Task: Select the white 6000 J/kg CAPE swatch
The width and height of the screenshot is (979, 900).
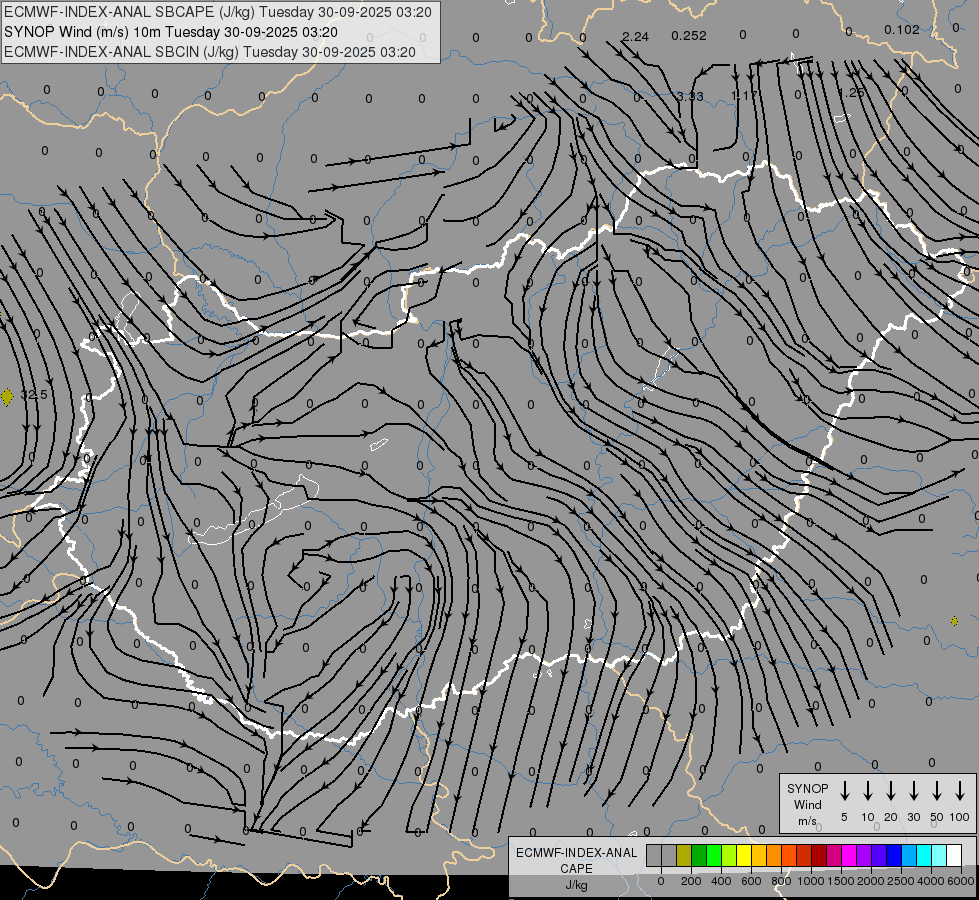Action: (x=954, y=856)
